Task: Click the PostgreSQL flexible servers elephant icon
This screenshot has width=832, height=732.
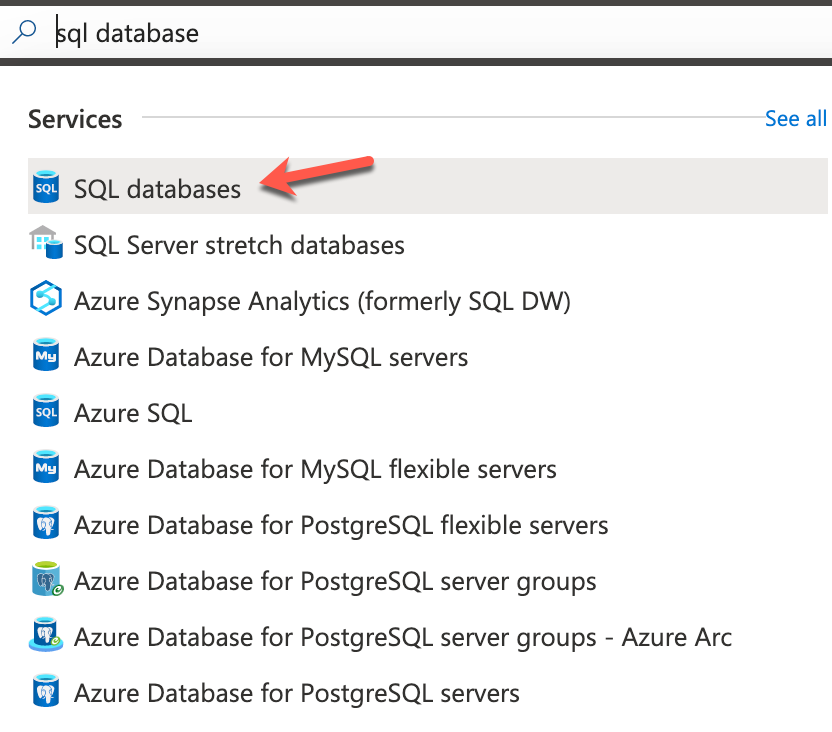Action: pos(46,523)
